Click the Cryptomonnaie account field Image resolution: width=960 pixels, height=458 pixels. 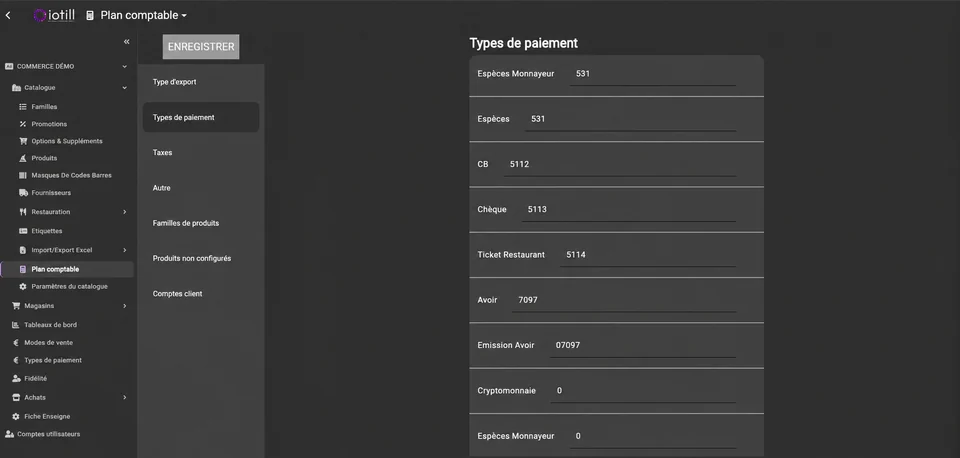pyautogui.click(x=643, y=391)
